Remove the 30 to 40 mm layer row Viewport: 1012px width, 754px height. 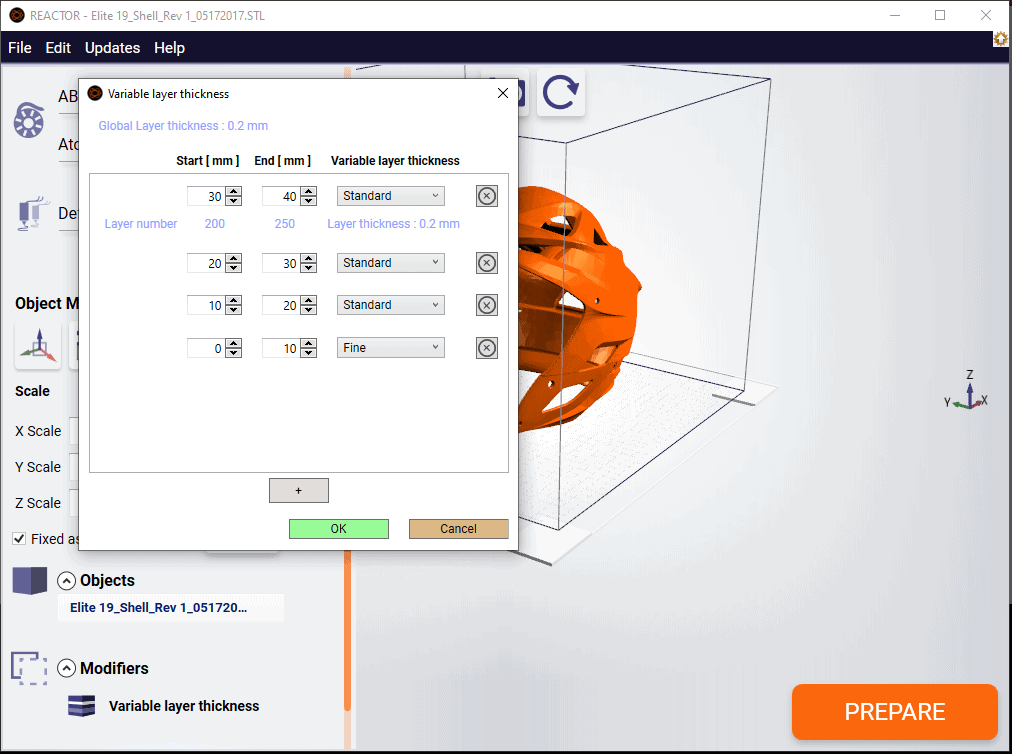(x=487, y=196)
